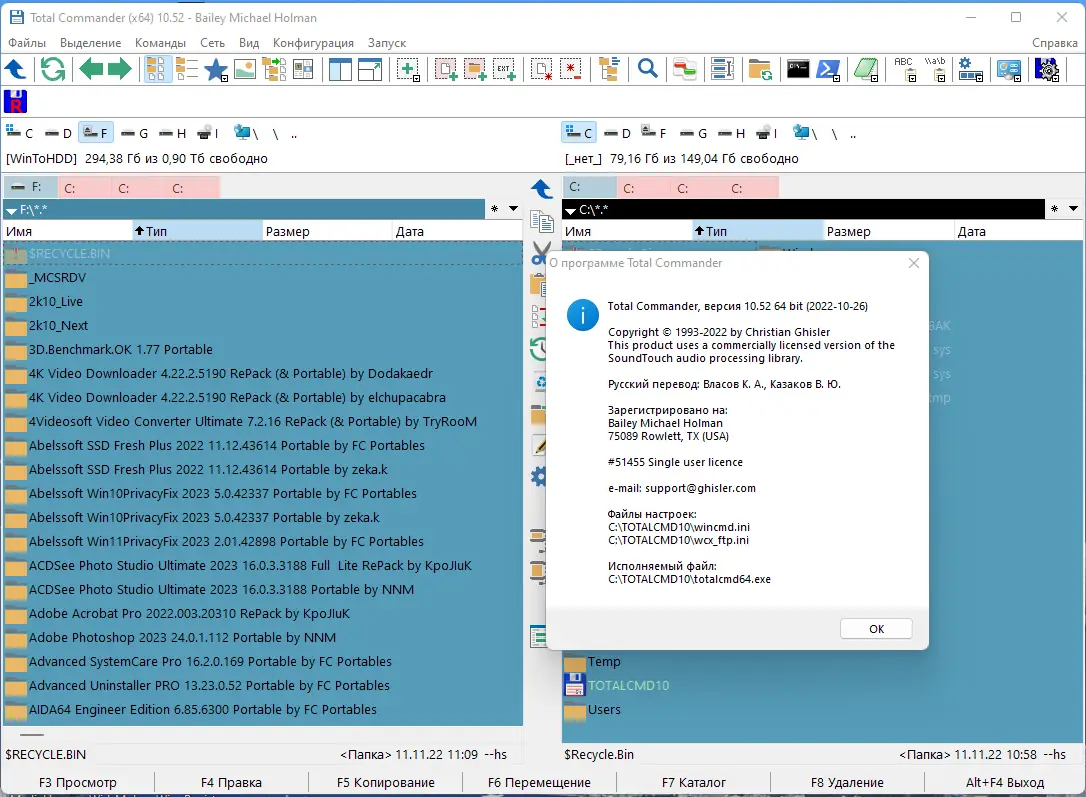Screen dimensions: 1086x797
Task: Open the directory hotlist star
Action: pos(215,69)
